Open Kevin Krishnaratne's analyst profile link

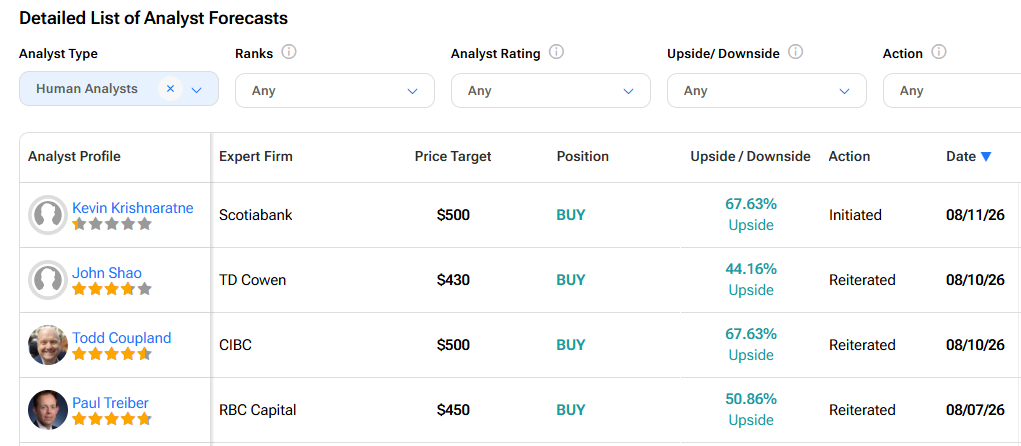[x=133, y=208]
